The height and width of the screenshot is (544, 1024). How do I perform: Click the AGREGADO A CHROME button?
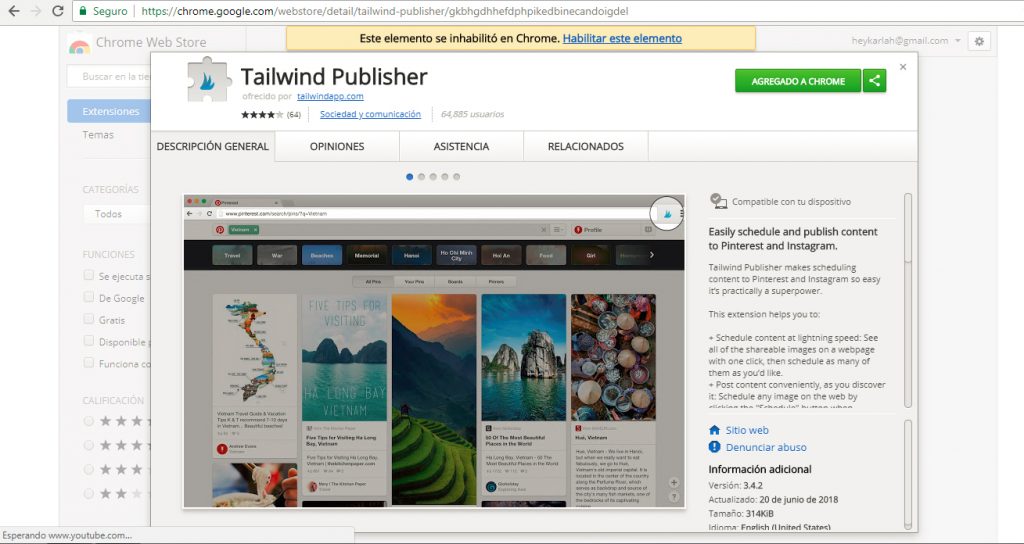coord(798,81)
